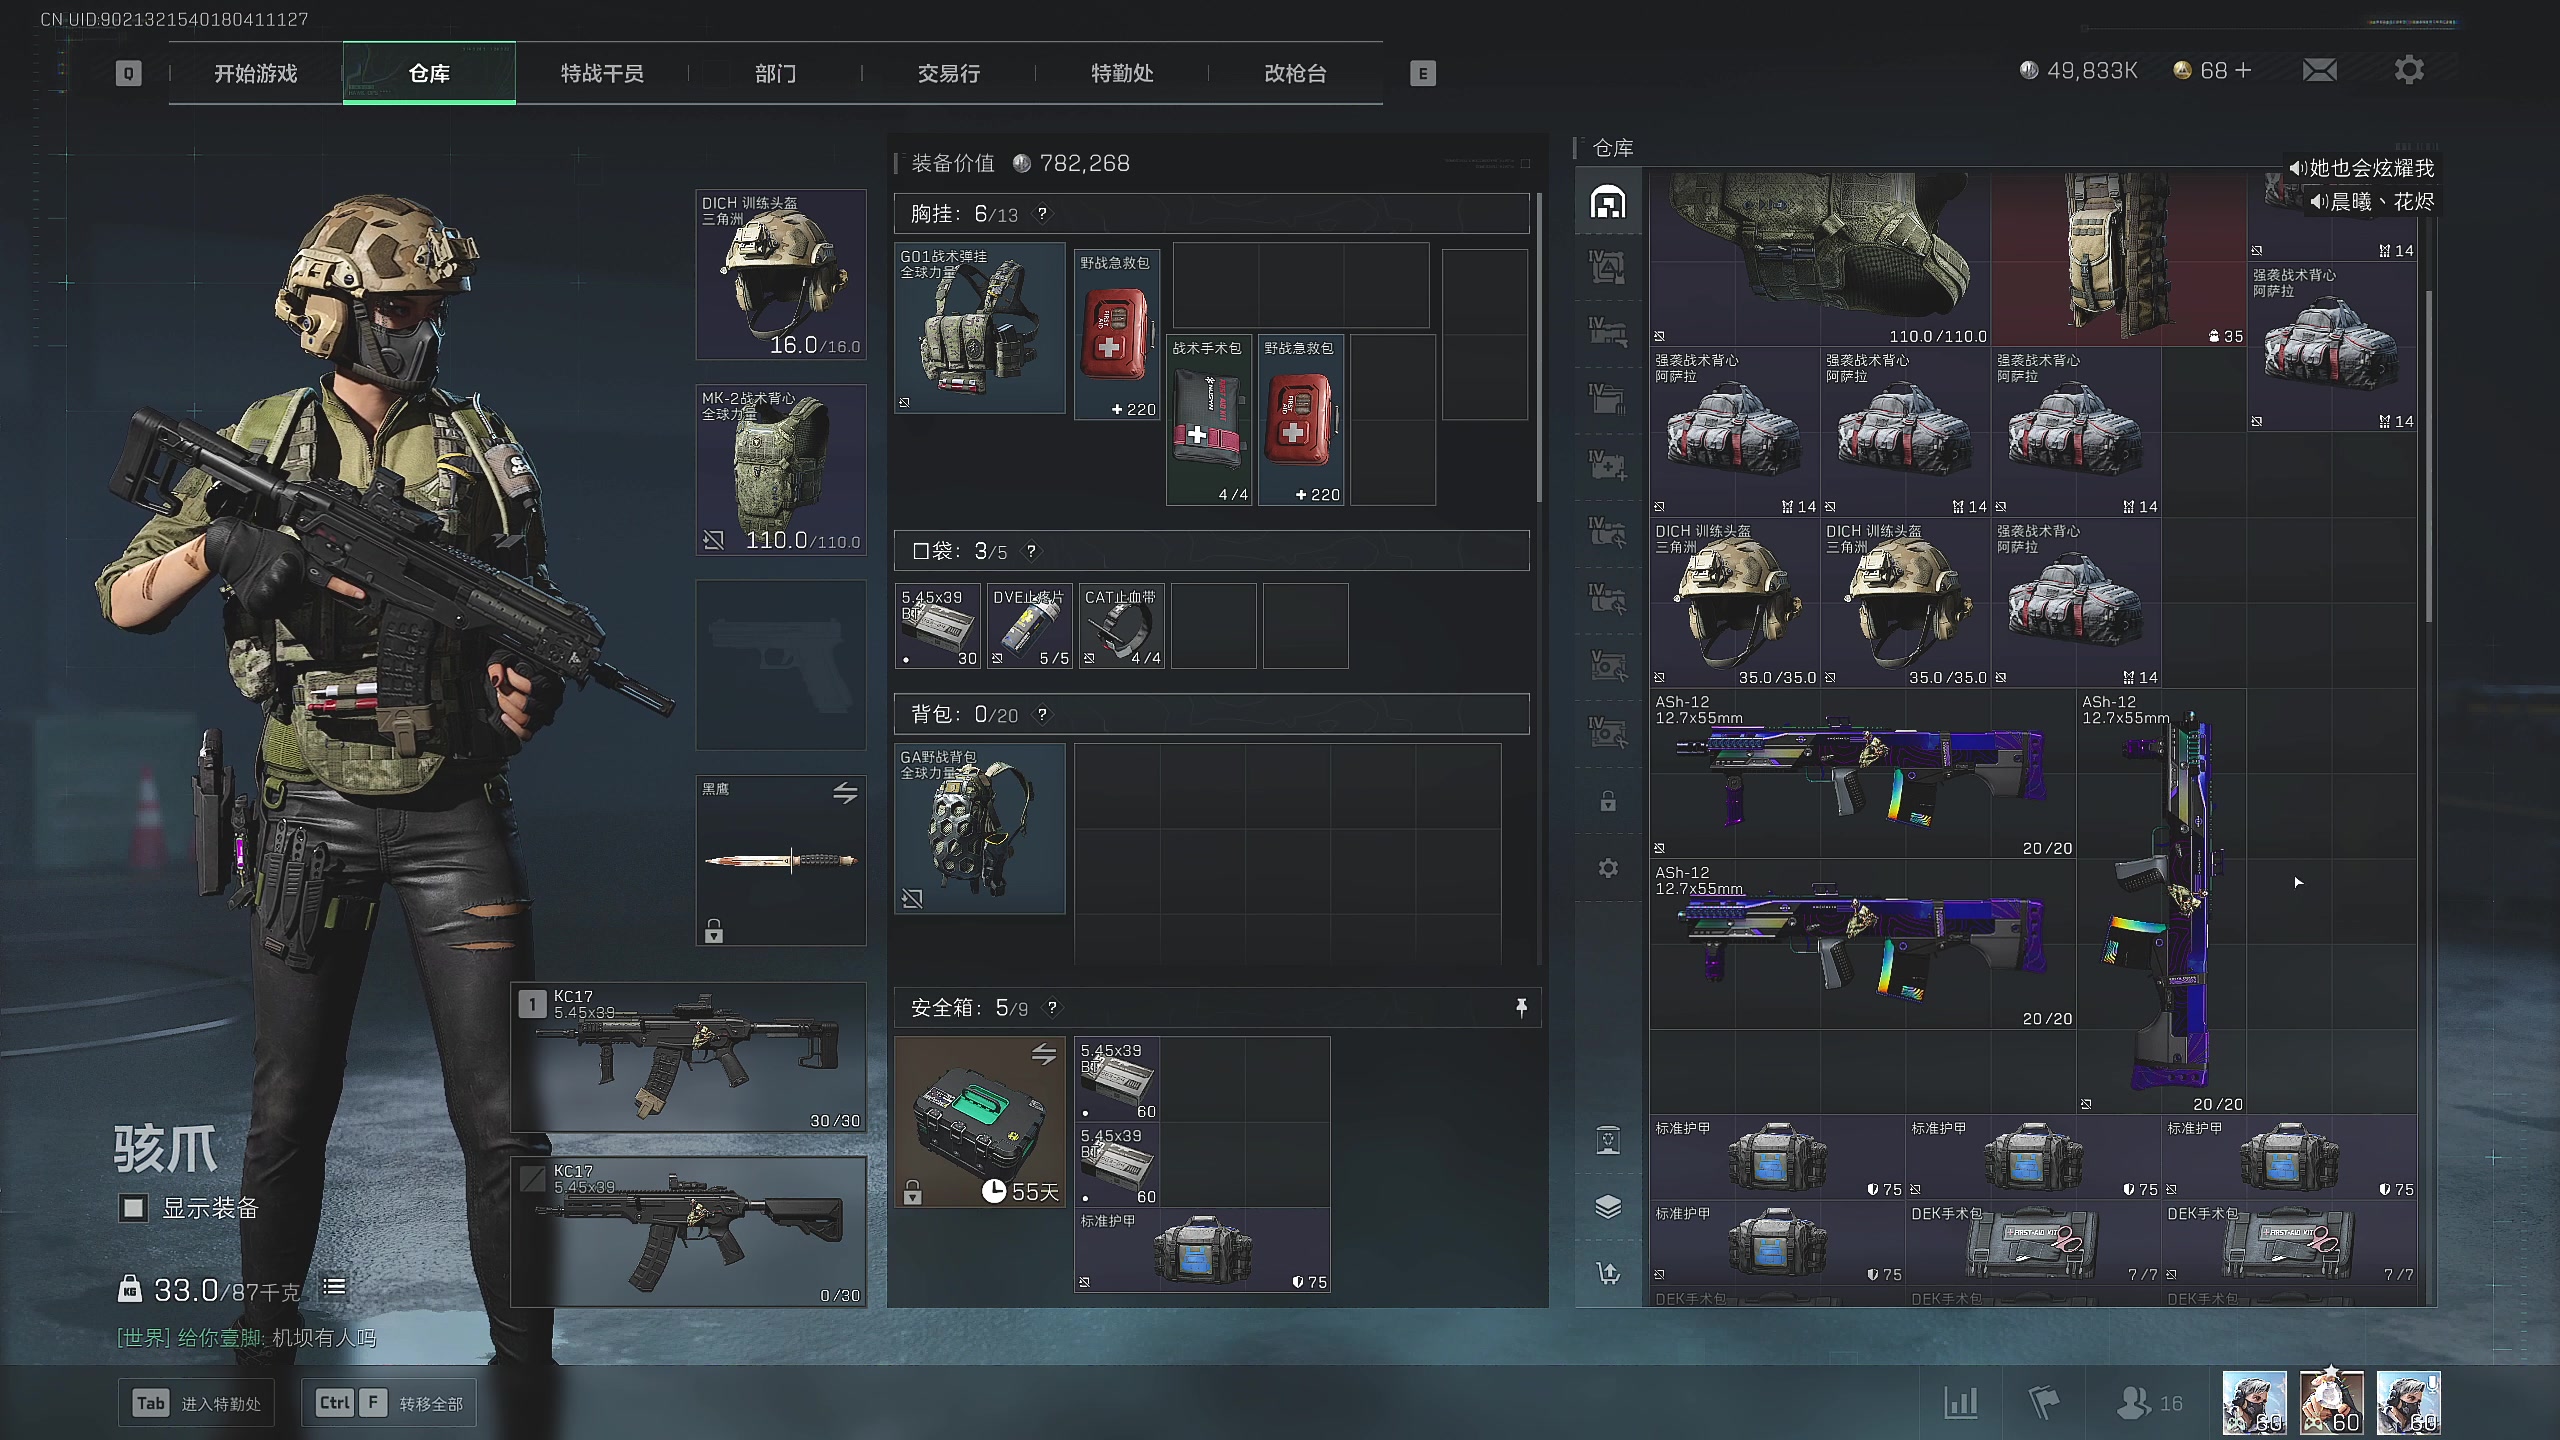This screenshot has height=1440, width=2560.
Task: Select the warehouse armor item showing 110.0/110.0
Action: pyautogui.click(x=1821, y=260)
